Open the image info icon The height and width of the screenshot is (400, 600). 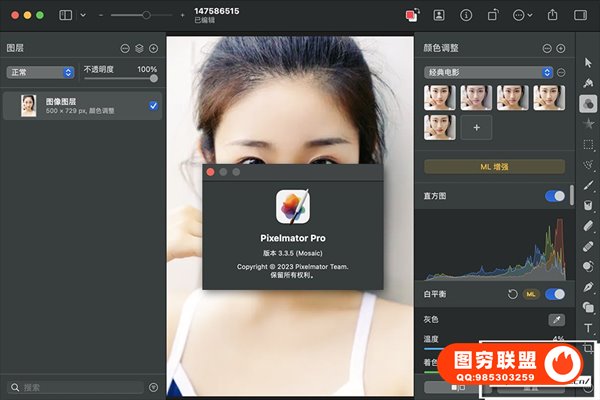point(466,15)
